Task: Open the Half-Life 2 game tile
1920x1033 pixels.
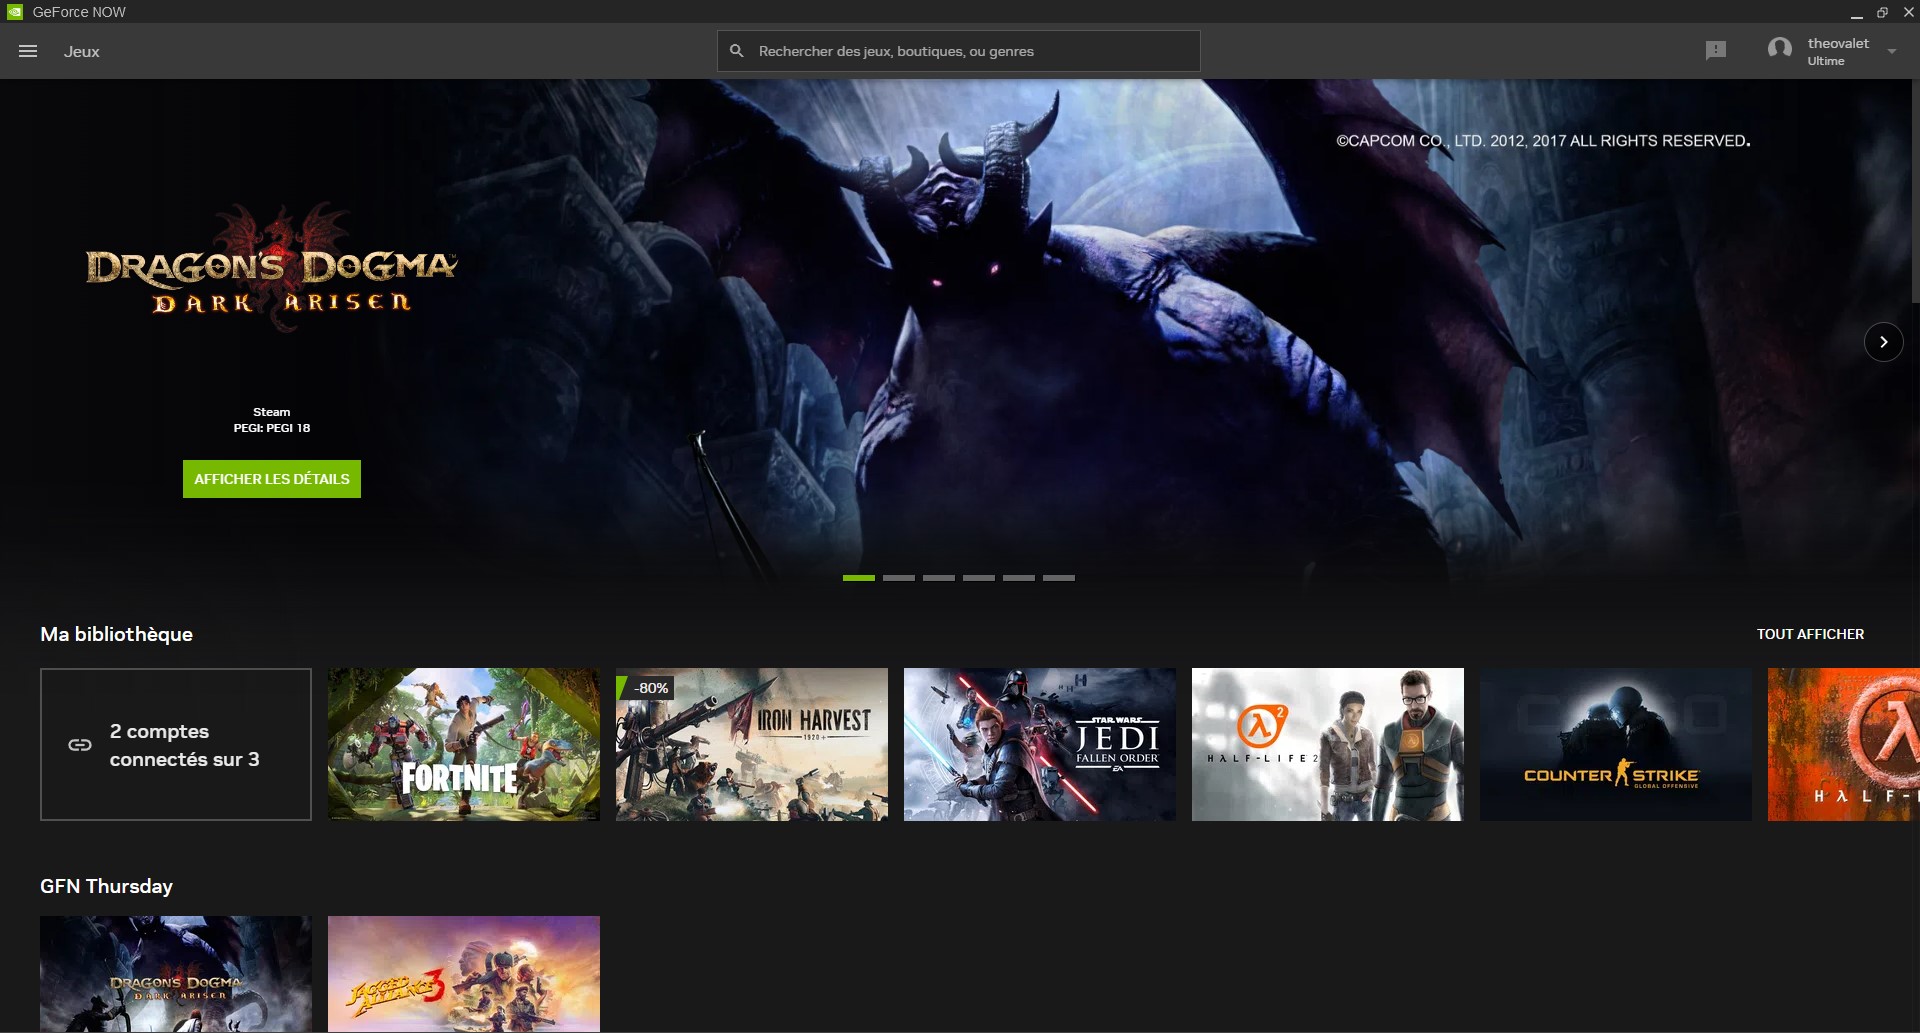Action: tap(1328, 745)
